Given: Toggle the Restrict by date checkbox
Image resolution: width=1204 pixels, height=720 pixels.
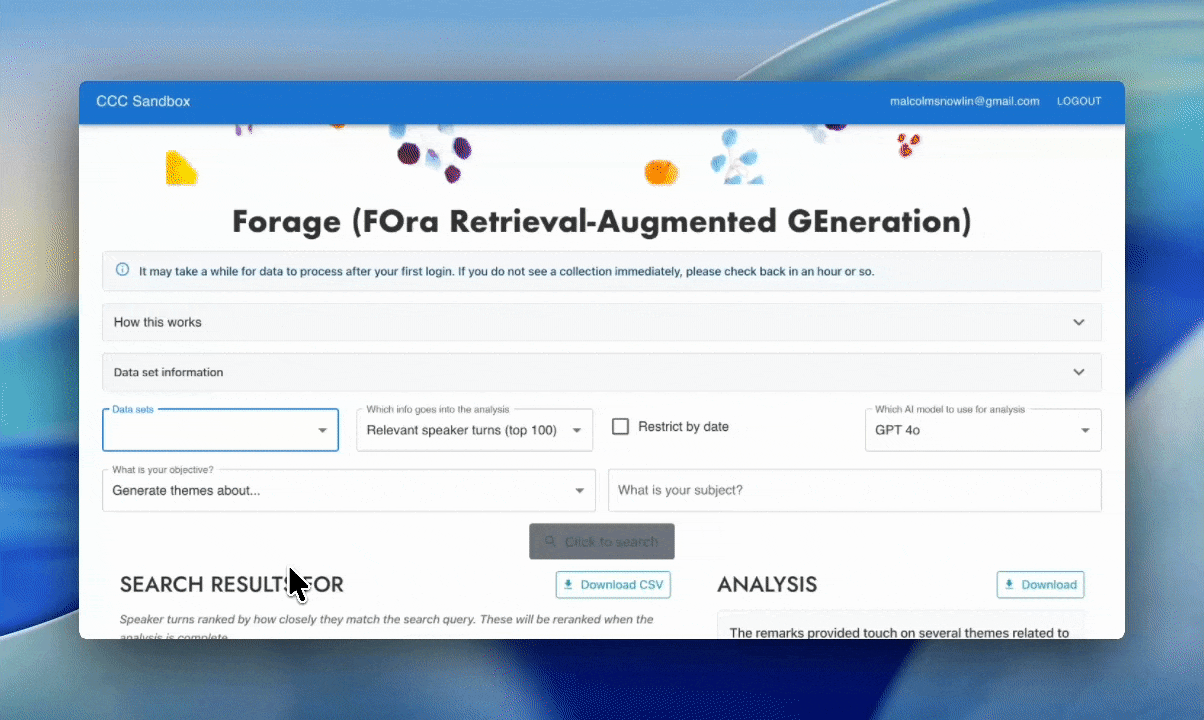Looking at the screenshot, I should (621, 427).
